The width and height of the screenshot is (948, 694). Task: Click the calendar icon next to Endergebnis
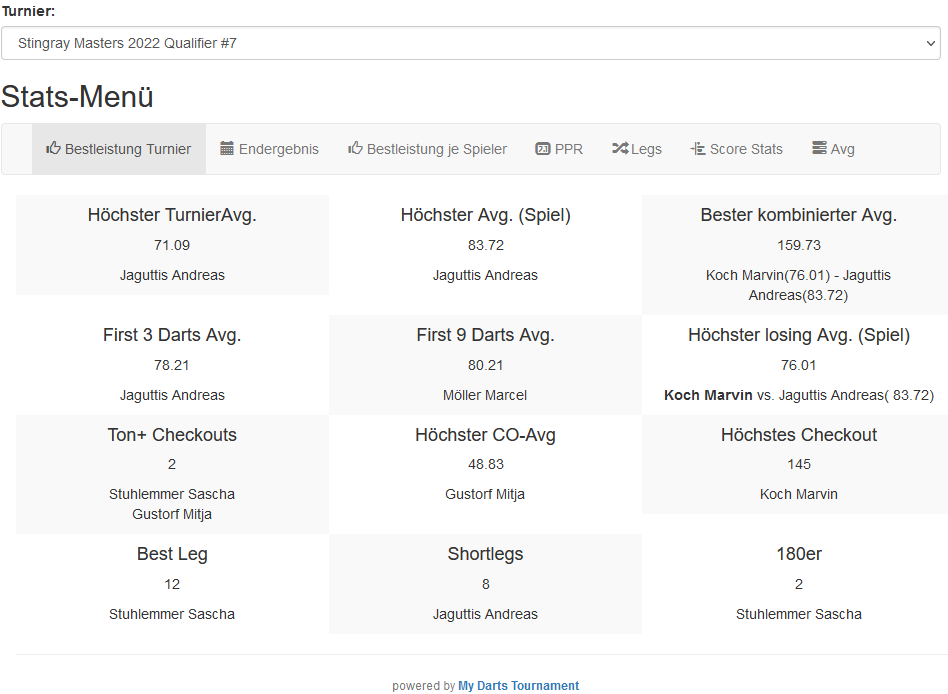click(x=227, y=148)
